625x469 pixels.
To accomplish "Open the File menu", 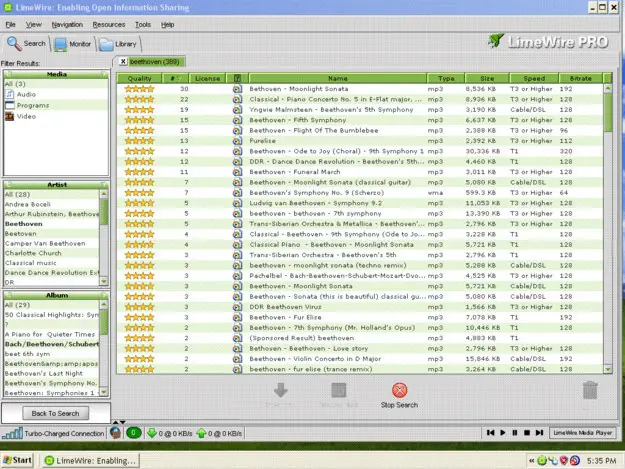I will 10,25.
